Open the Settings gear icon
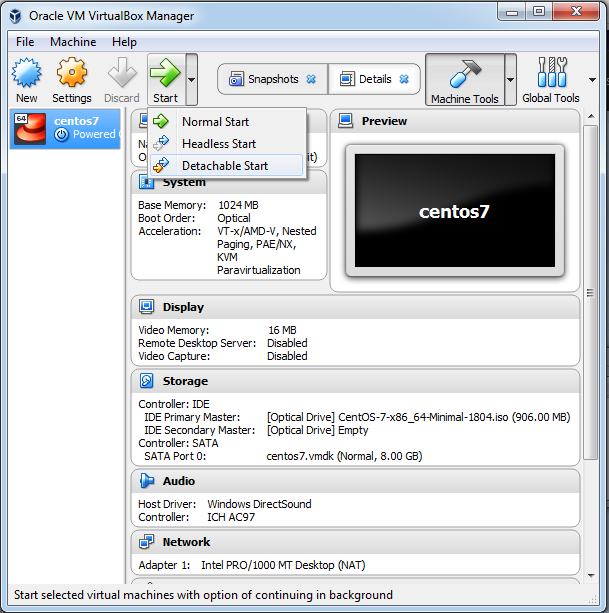 (72, 72)
